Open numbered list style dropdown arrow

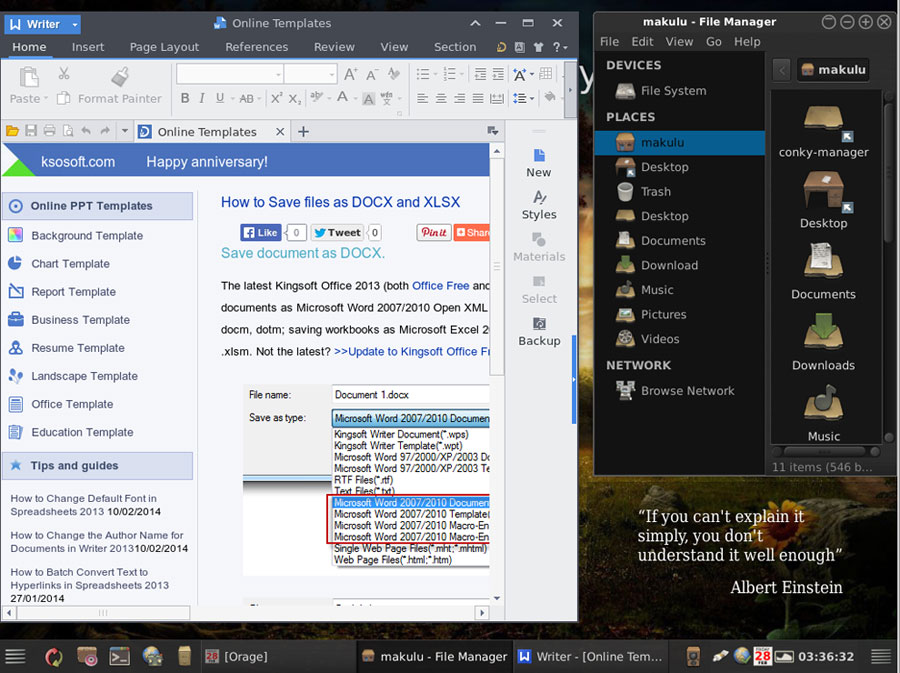(461, 75)
